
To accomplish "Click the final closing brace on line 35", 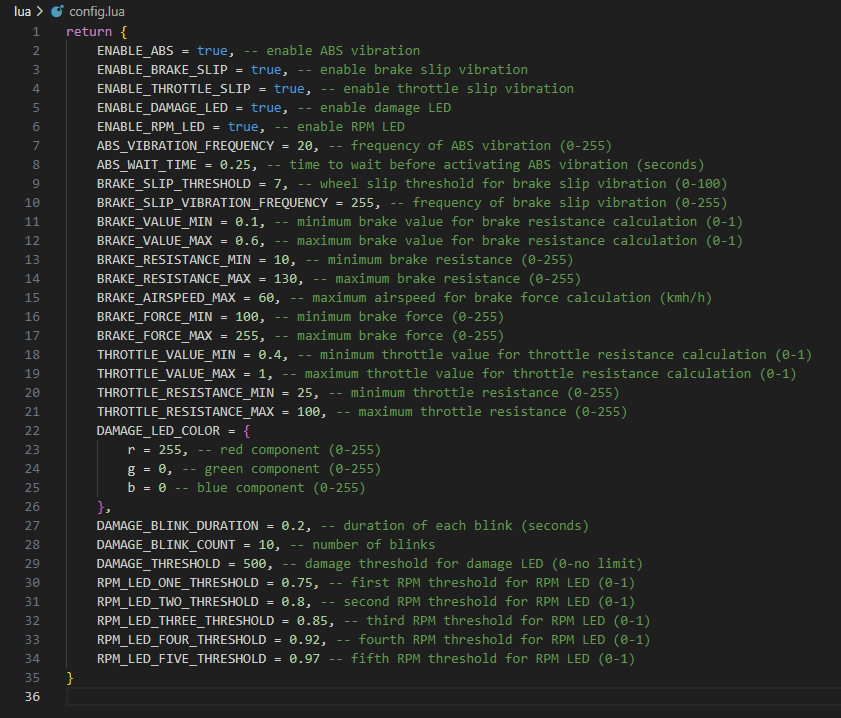I will [70, 678].
